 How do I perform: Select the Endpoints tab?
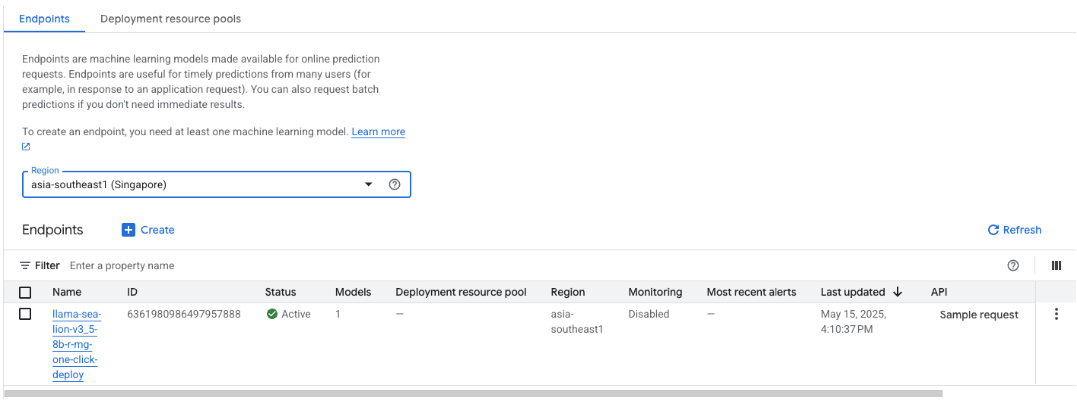coord(44,19)
